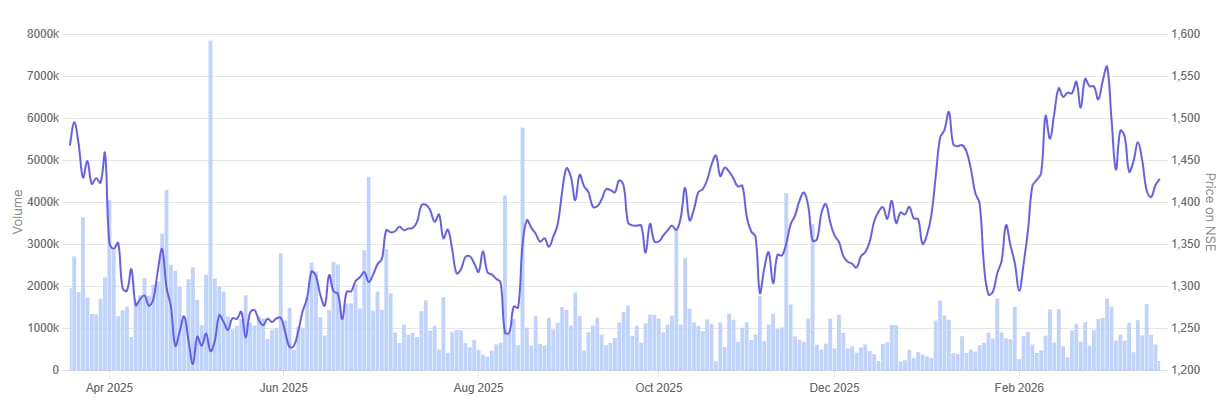Select the Aug 2025 date label
1227x415 pixels.
478,386
